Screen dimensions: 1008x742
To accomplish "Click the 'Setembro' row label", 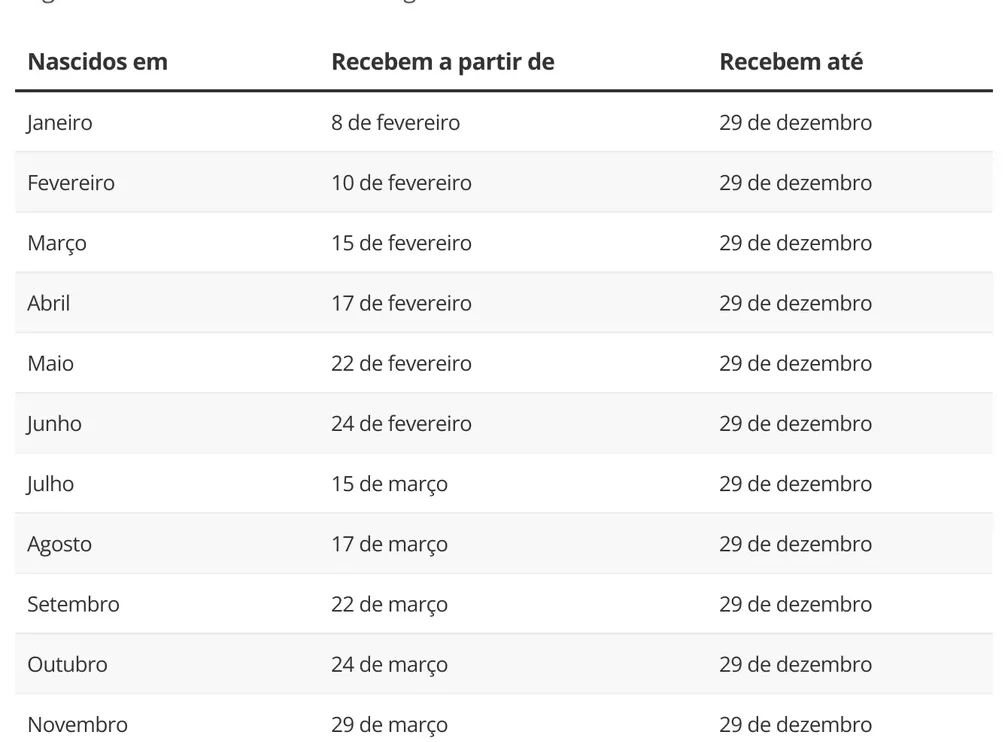I will coord(73,604).
